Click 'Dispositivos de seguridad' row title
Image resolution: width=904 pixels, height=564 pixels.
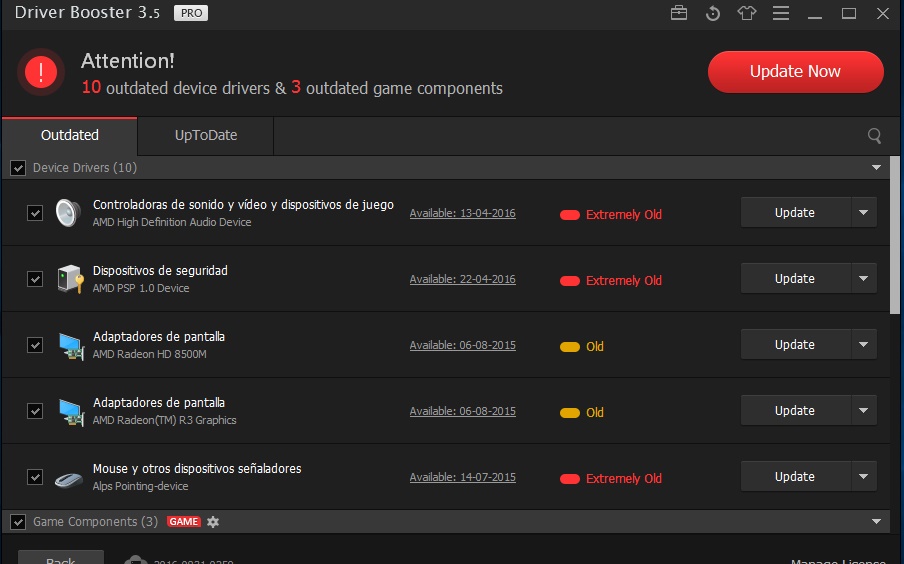tap(160, 270)
